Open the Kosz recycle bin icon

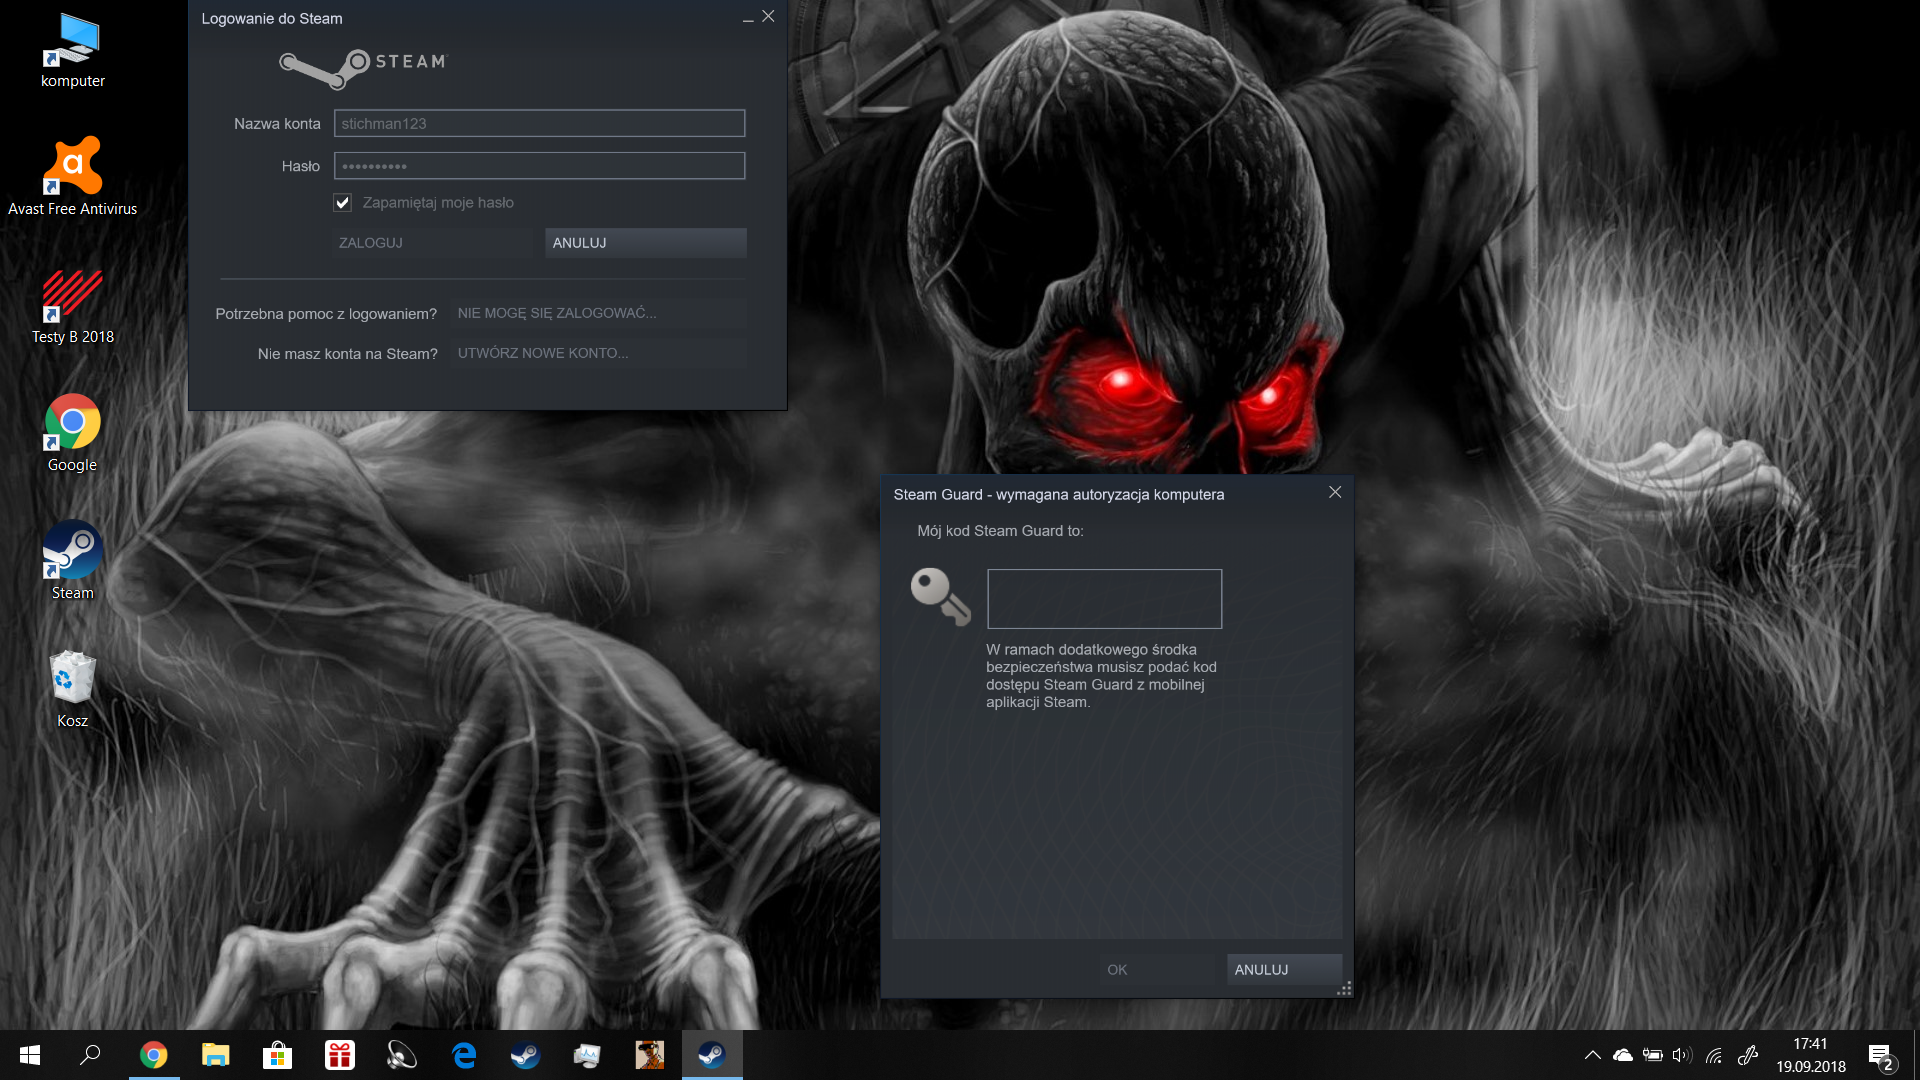coord(72,679)
